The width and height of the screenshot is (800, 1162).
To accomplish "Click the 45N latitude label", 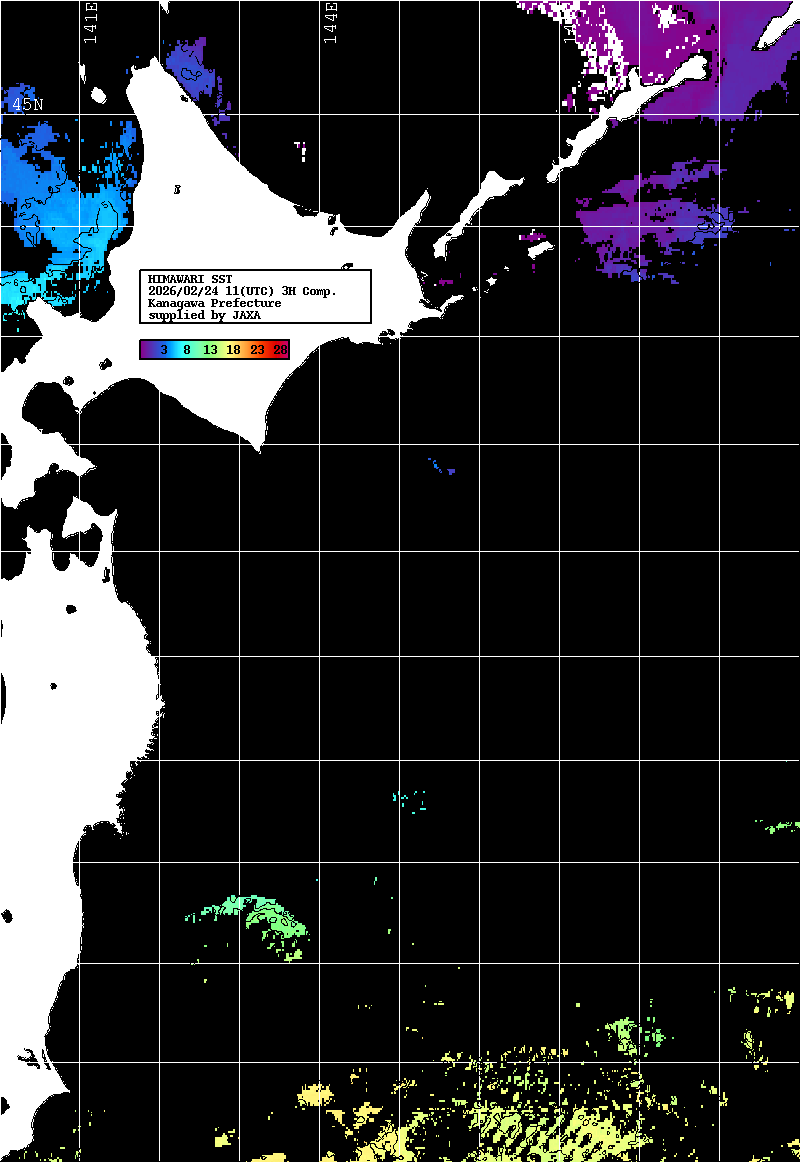I will click(x=27, y=104).
